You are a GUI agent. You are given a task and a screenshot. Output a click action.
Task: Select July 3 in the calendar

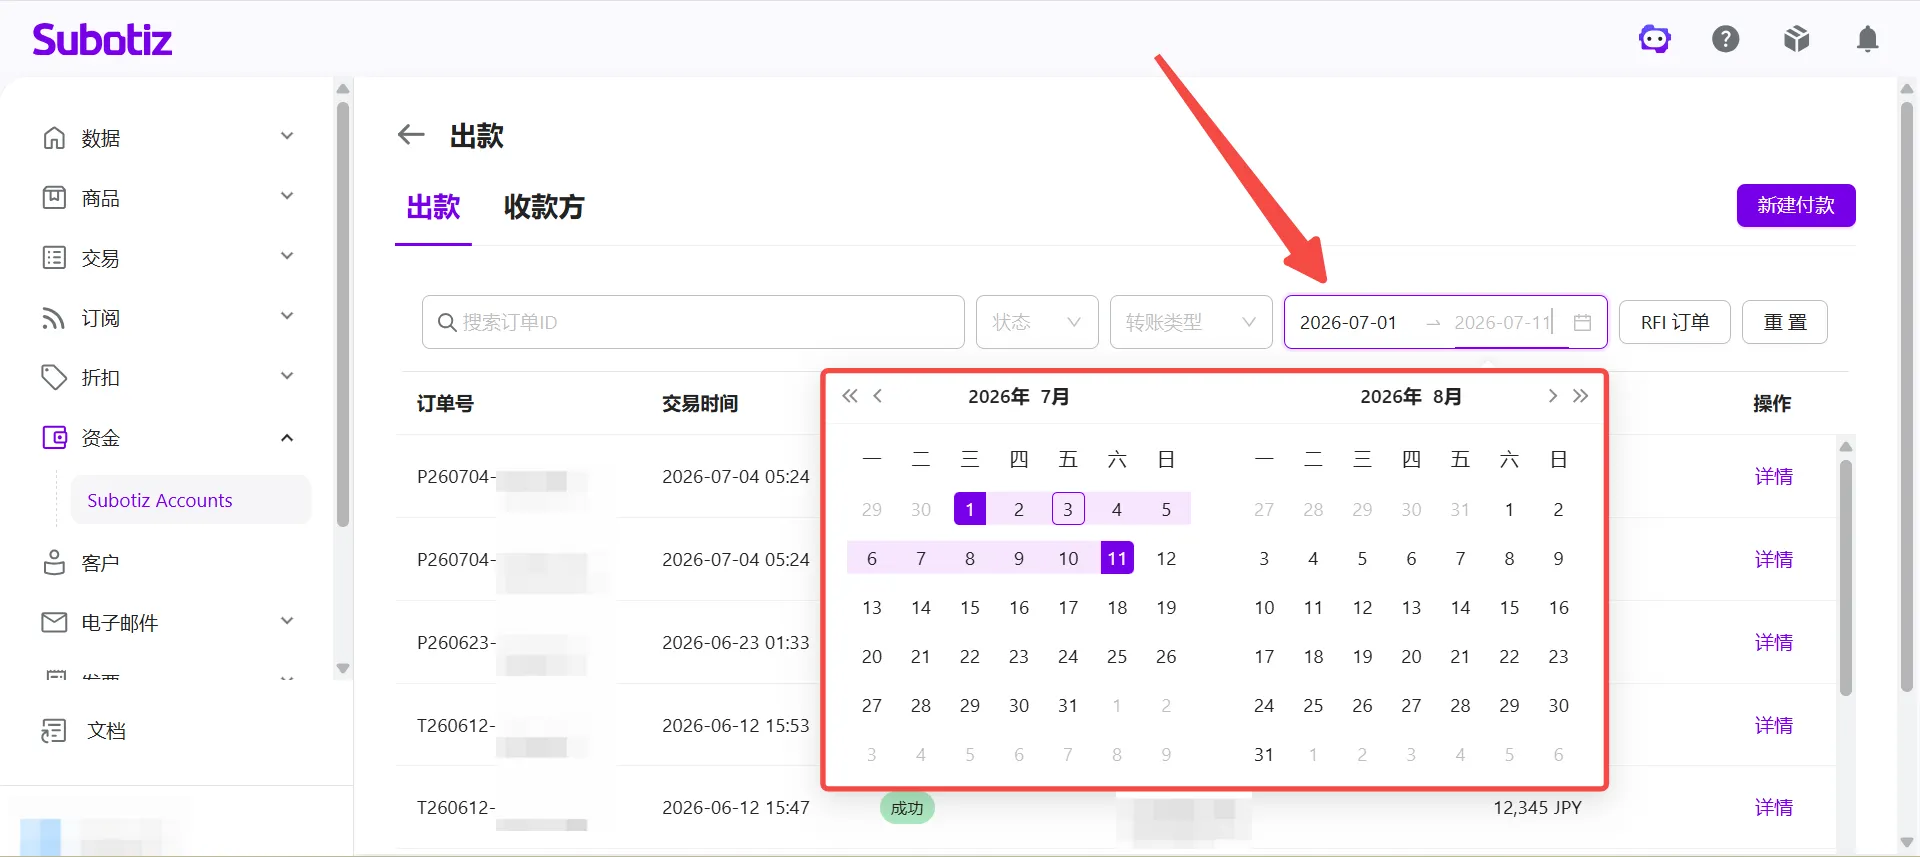(1068, 509)
